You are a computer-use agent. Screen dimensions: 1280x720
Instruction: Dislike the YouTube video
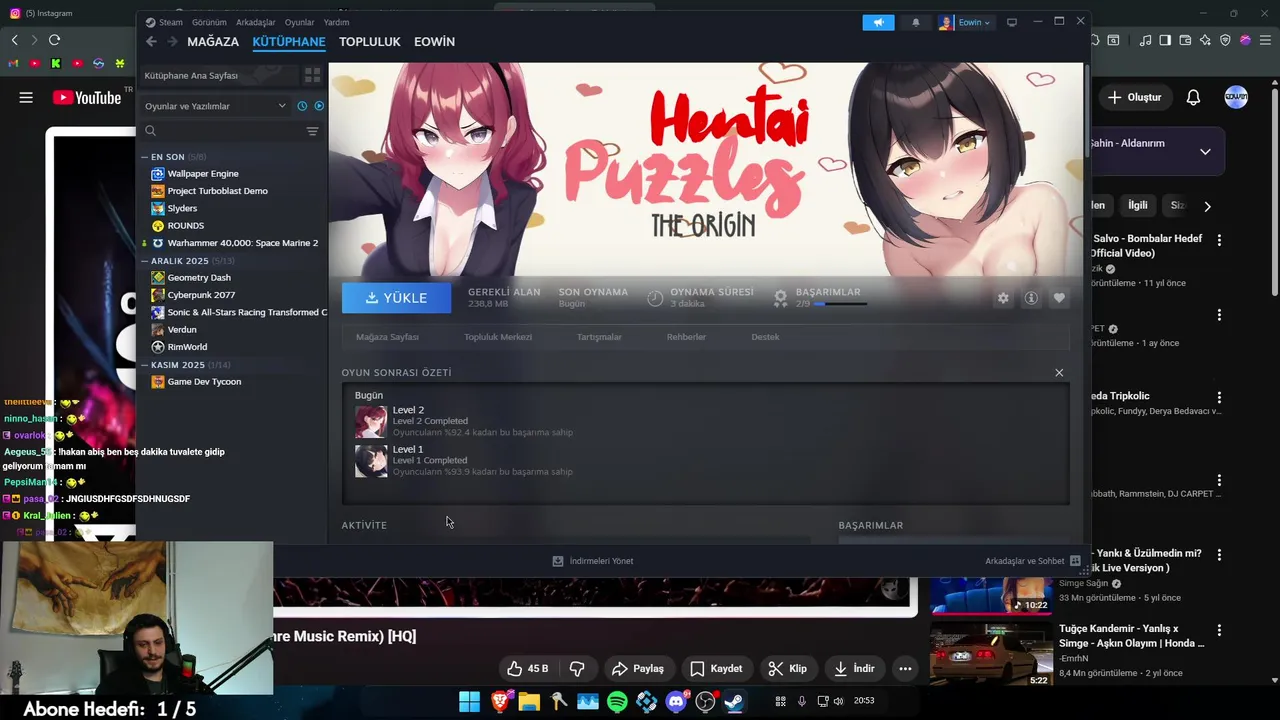coord(577,669)
